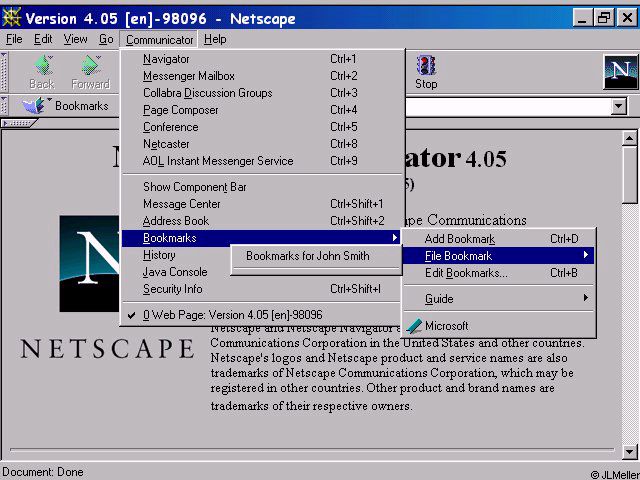Collapse the navigation toolbar using its left grip
The image size is (640, 480).
point(5,72)
